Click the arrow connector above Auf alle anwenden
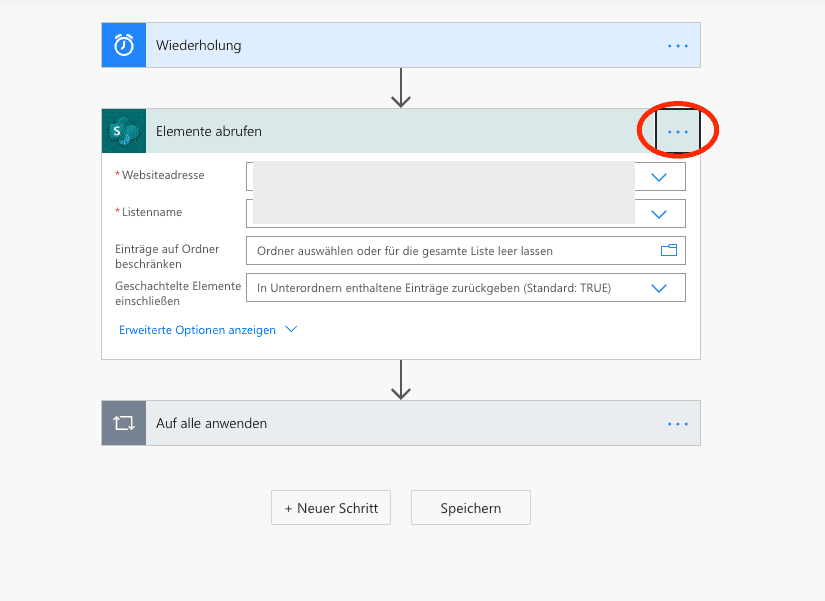Viewport: 825px width, 601px height. (401, 380)
